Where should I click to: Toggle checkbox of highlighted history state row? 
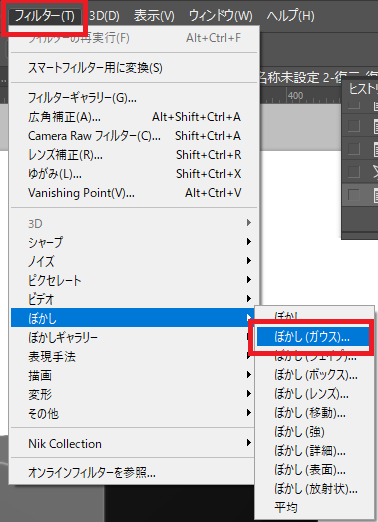[x=354, y=195]
